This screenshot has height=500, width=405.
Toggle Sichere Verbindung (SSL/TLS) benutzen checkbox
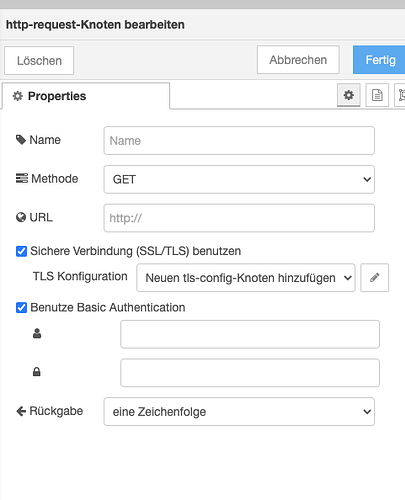point(21,251)
